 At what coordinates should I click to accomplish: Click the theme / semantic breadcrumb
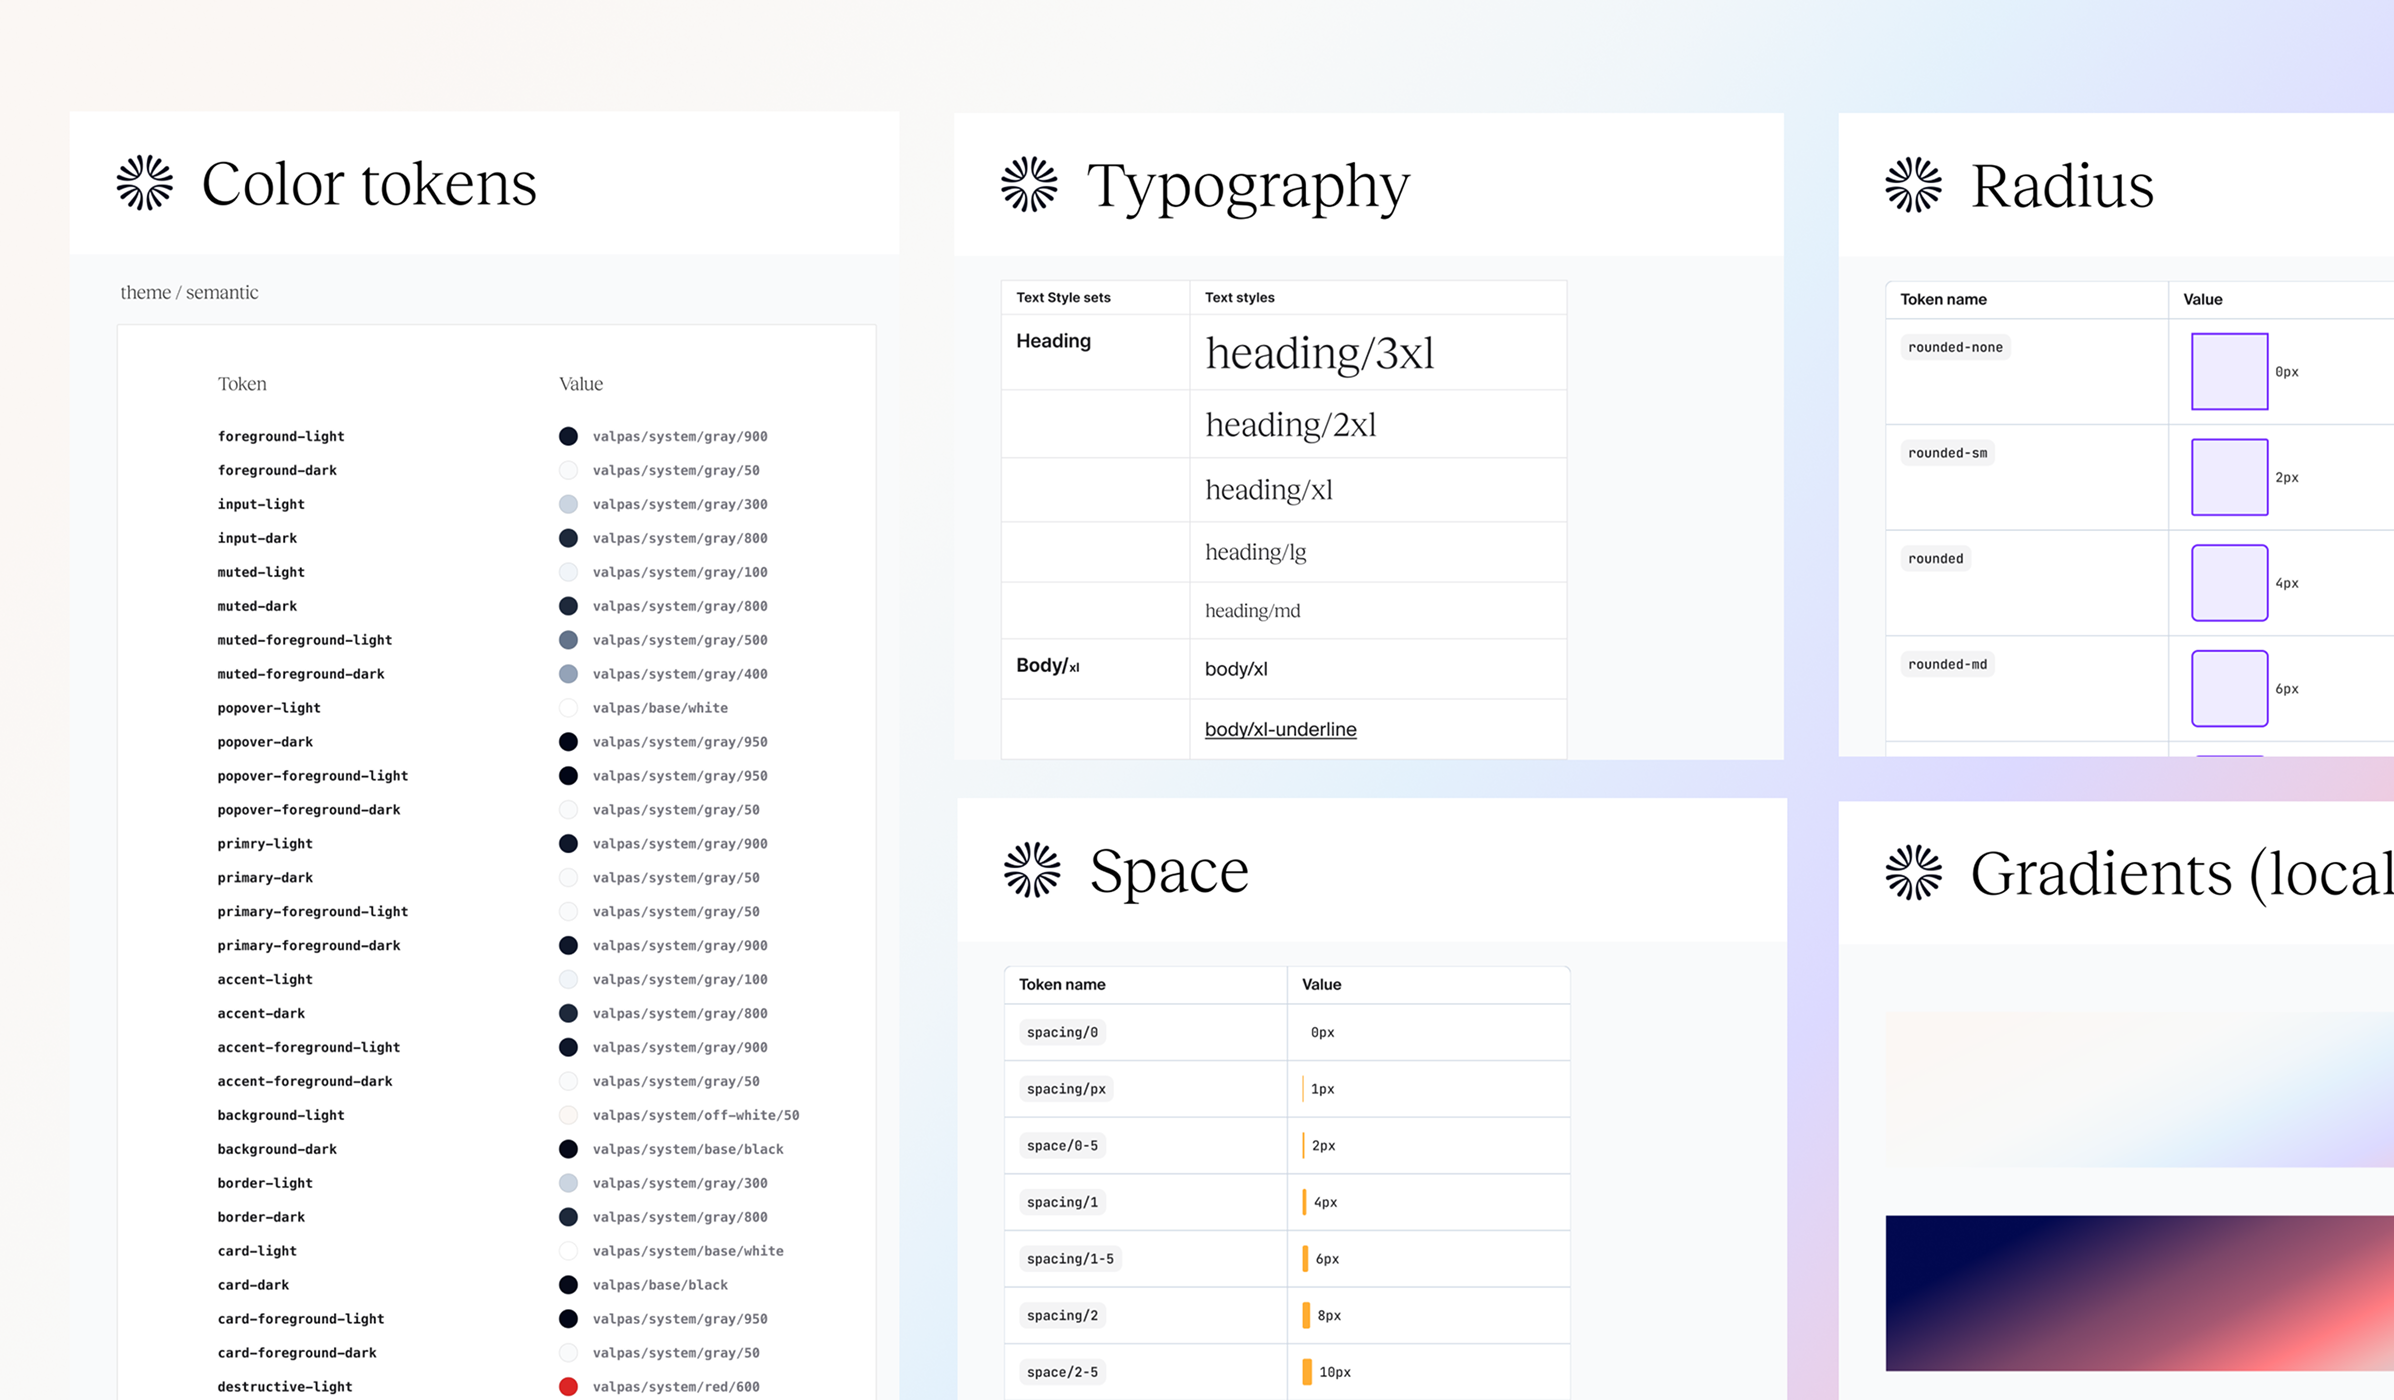tap(189, 292)
